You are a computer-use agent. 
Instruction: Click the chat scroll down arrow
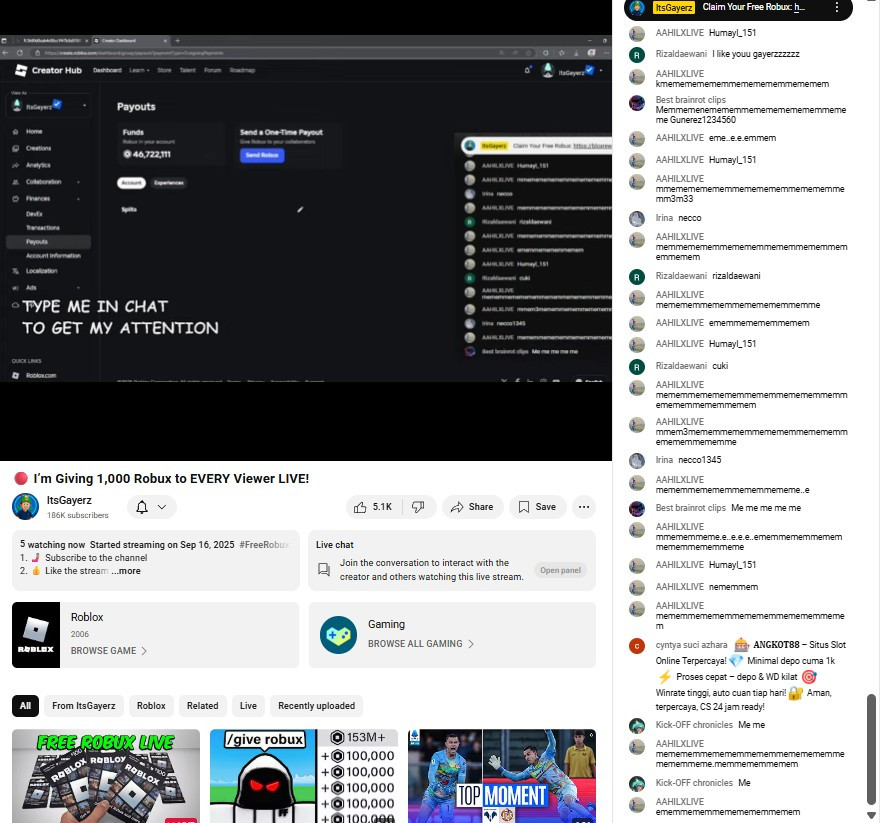(871, 815)
